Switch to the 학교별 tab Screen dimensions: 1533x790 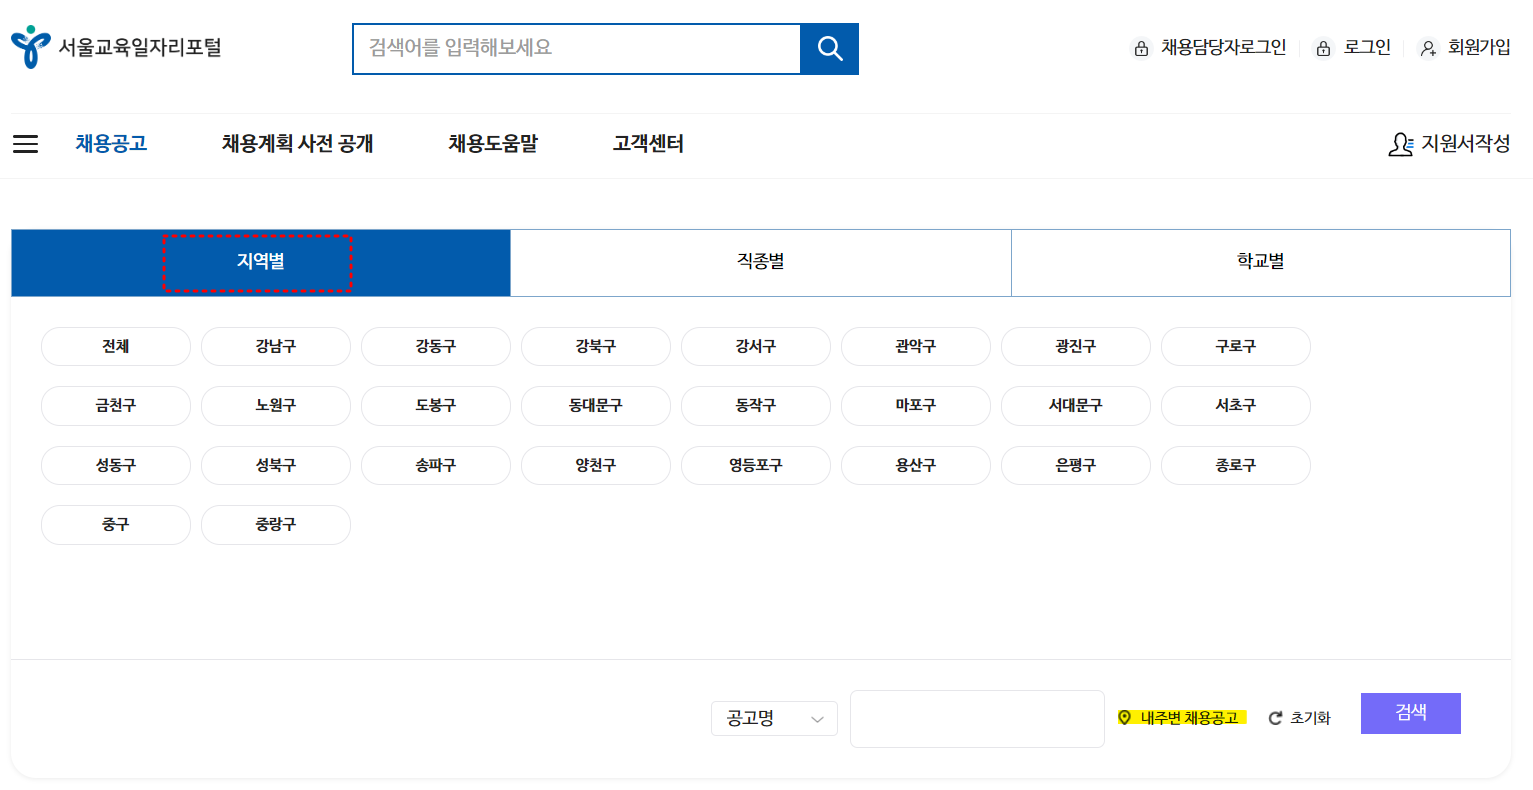point(1260,262)
